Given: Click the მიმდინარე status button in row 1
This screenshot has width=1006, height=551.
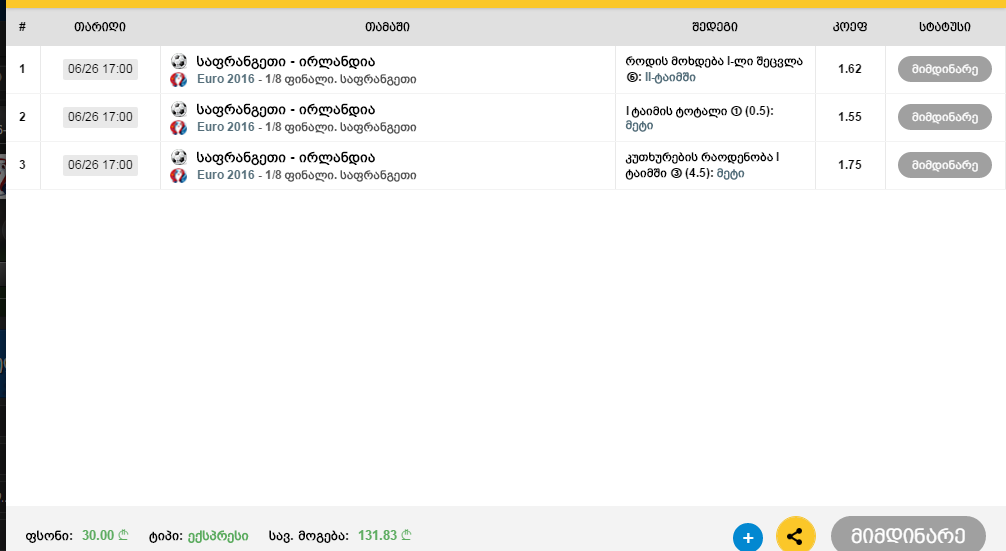Looking at the screenshot, I should (x=944, y=69).
